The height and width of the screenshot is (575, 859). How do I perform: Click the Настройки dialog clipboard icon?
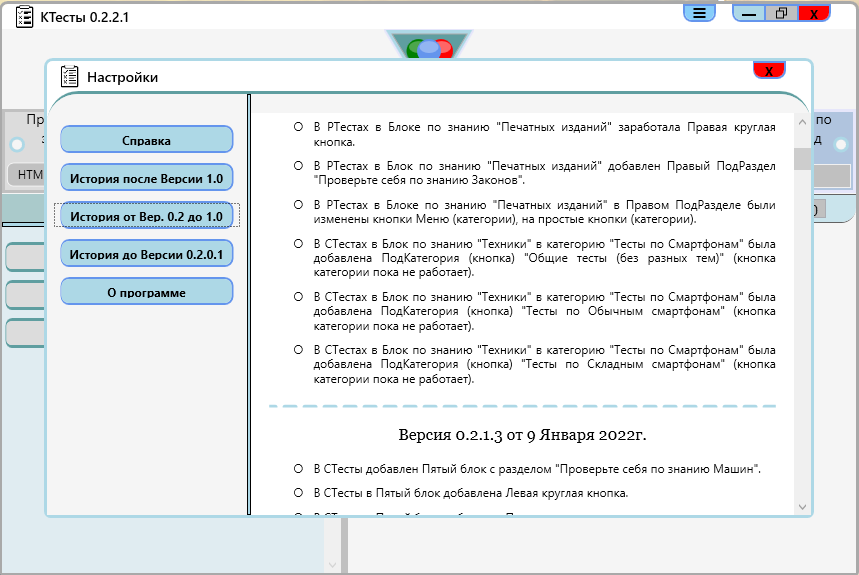coord(69,77)
